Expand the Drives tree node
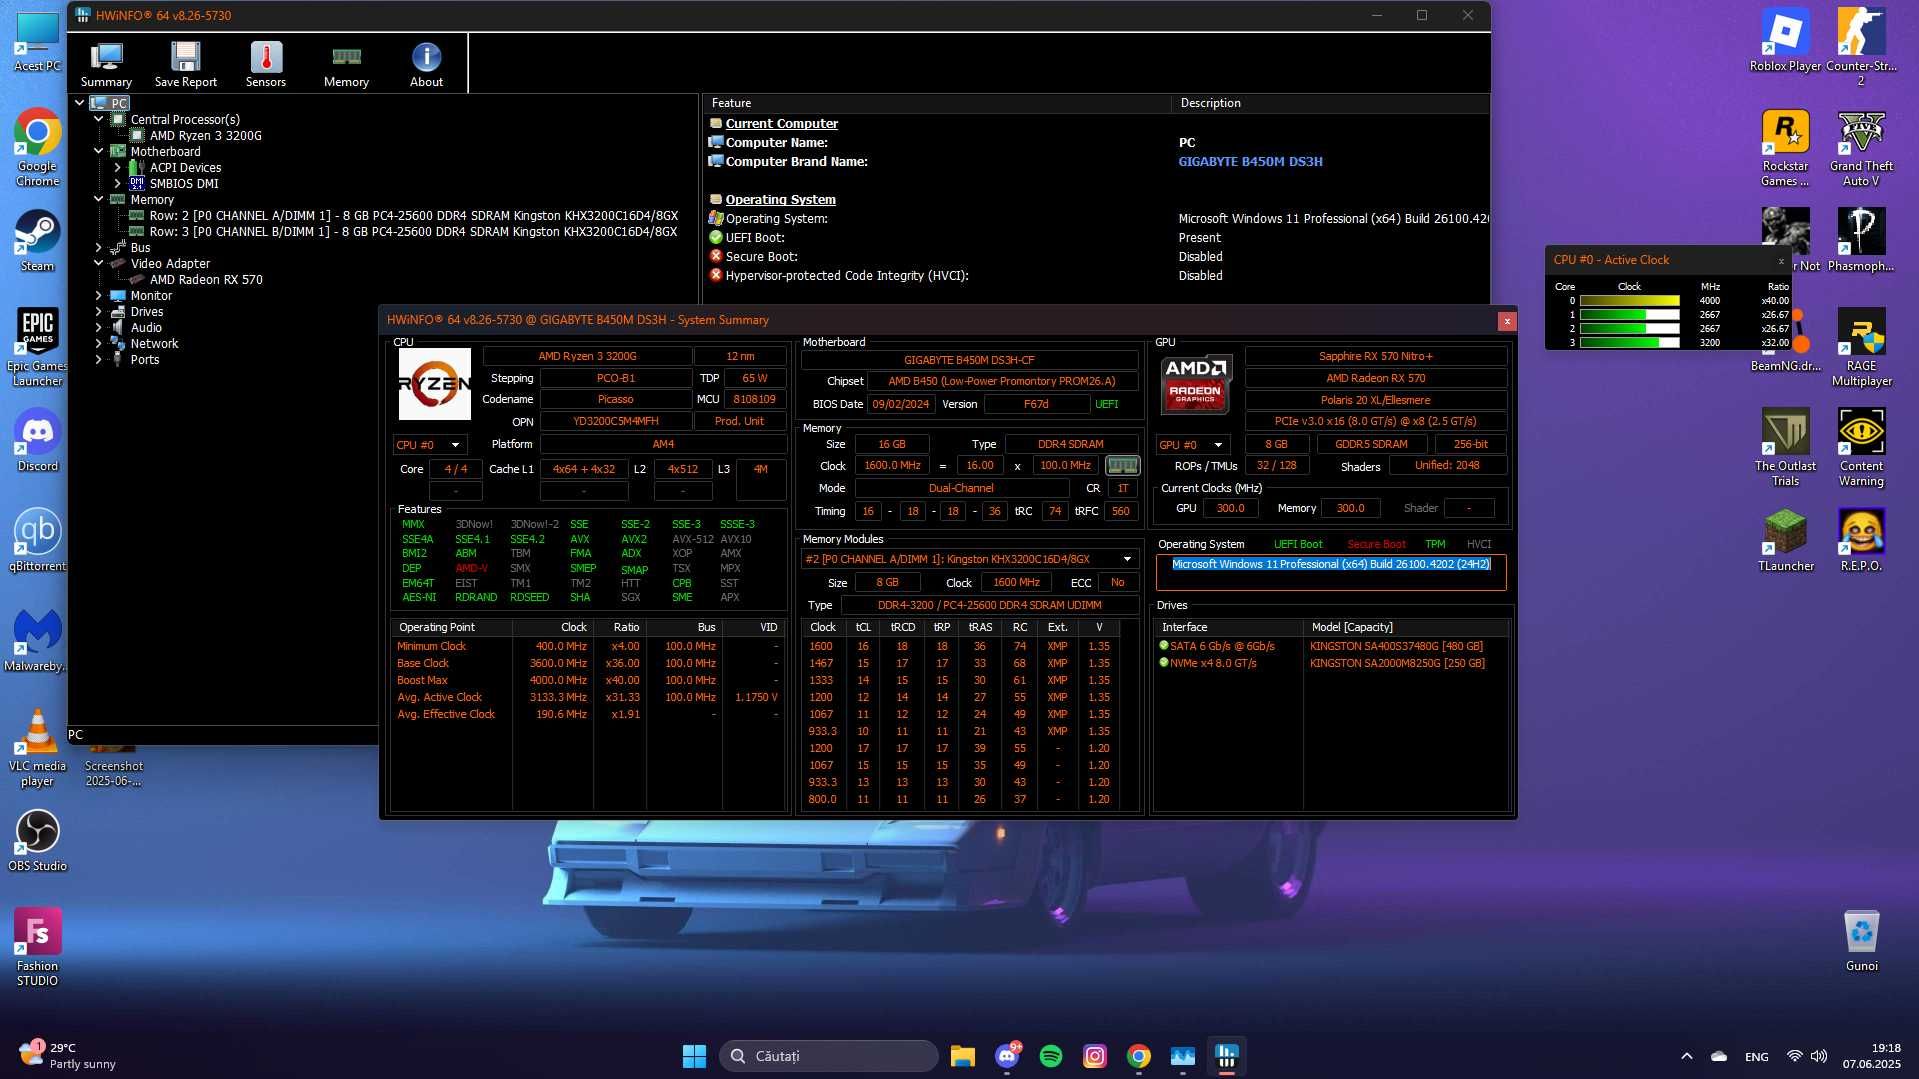This screenshot has height=1079, width=1919. (x=99, y=311)
